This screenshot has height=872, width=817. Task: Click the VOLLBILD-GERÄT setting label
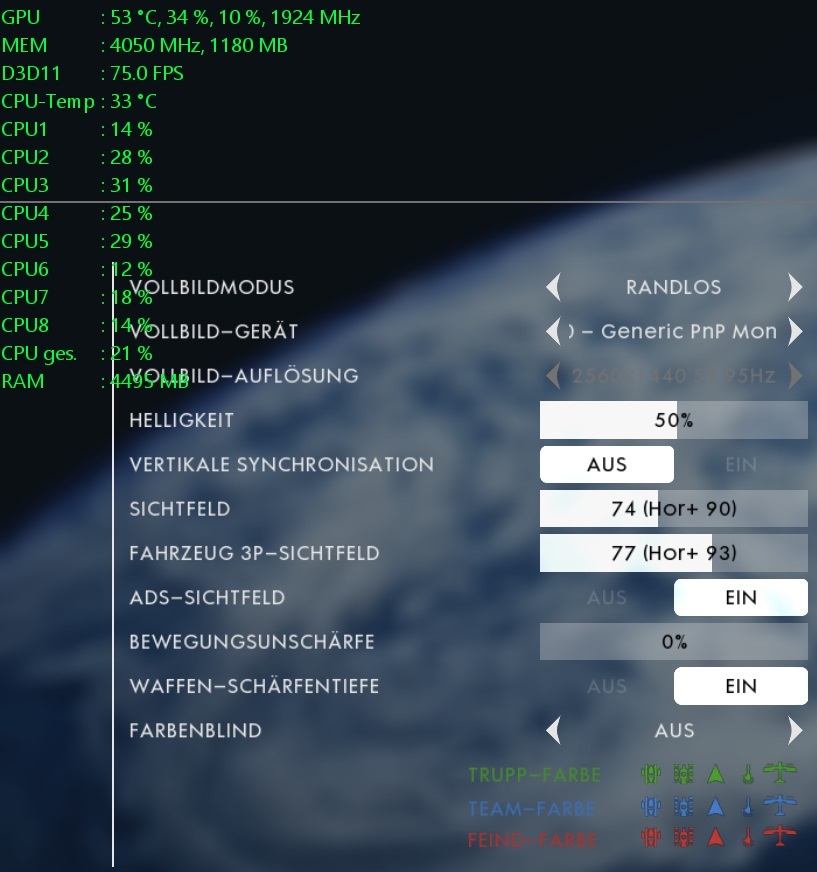click(214, 331)
